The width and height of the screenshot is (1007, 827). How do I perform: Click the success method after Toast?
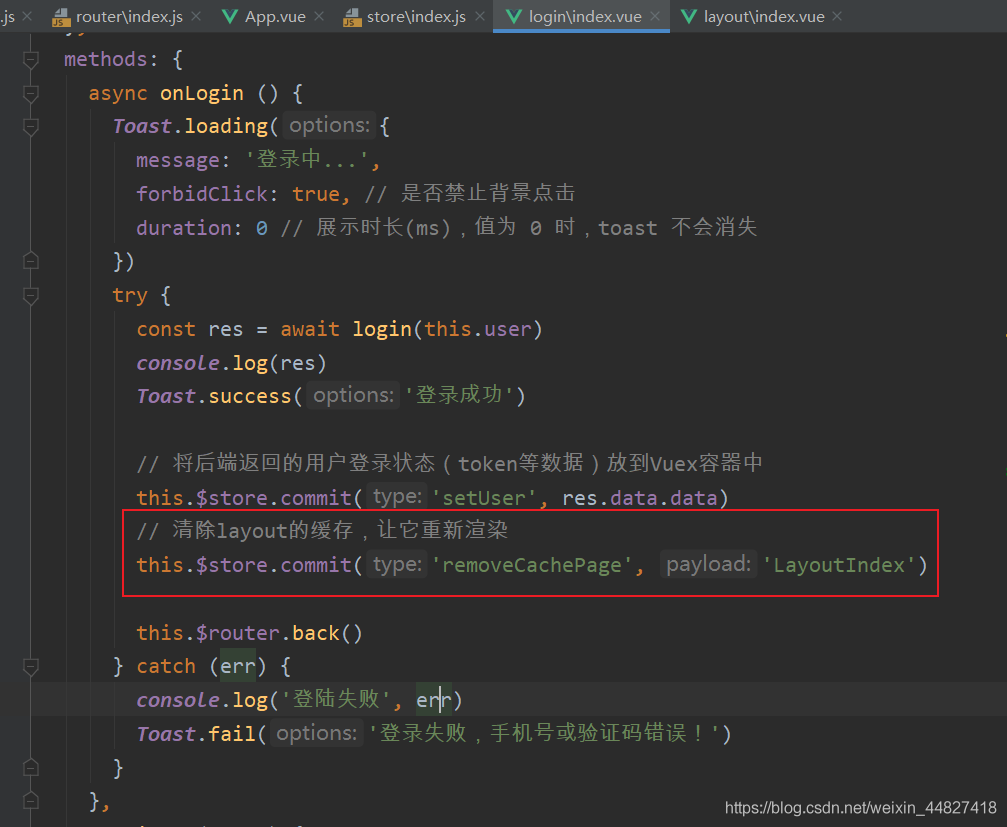(250, 396)
